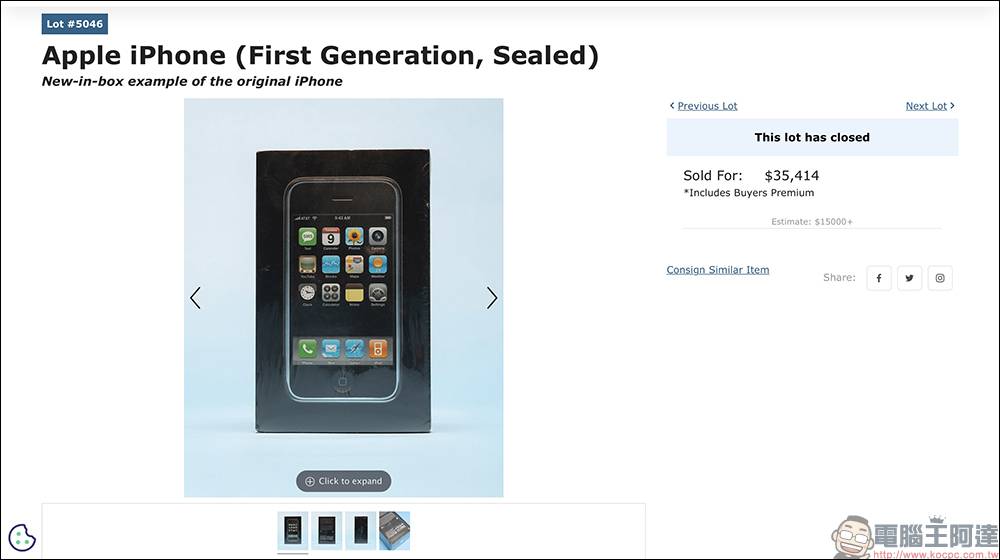1000x560 pixels.
Task: Click the main sealed iPhone product photo
Action: coord(344,291)
